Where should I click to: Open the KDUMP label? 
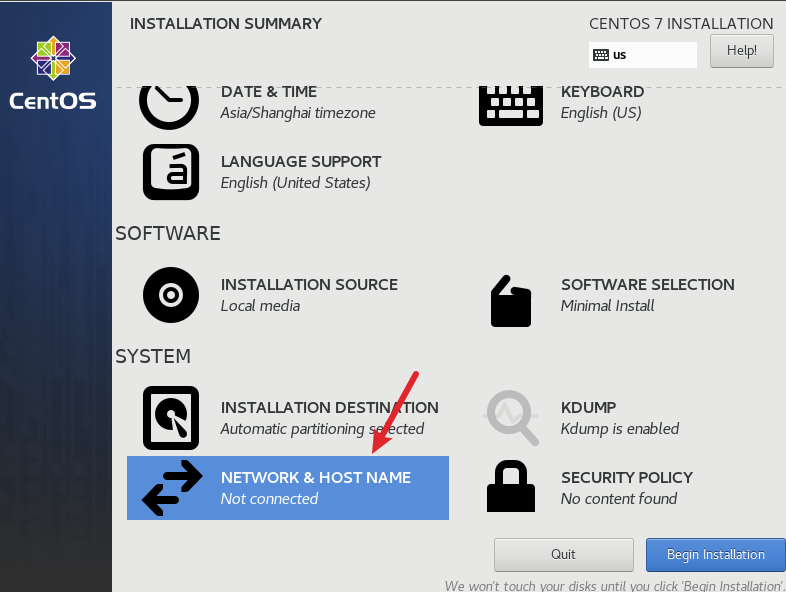pos(588,407)
